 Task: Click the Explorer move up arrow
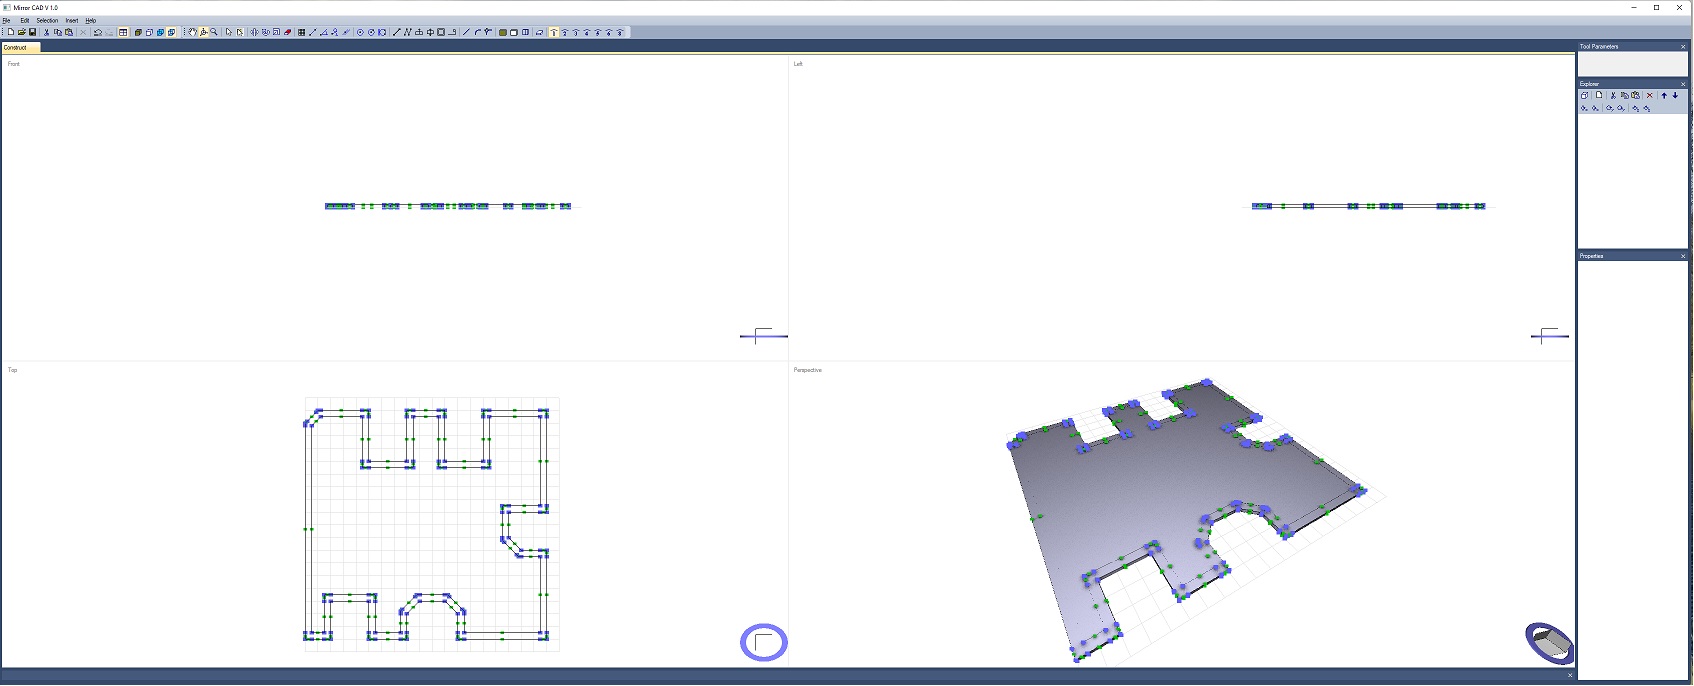tap(1664, 95)
